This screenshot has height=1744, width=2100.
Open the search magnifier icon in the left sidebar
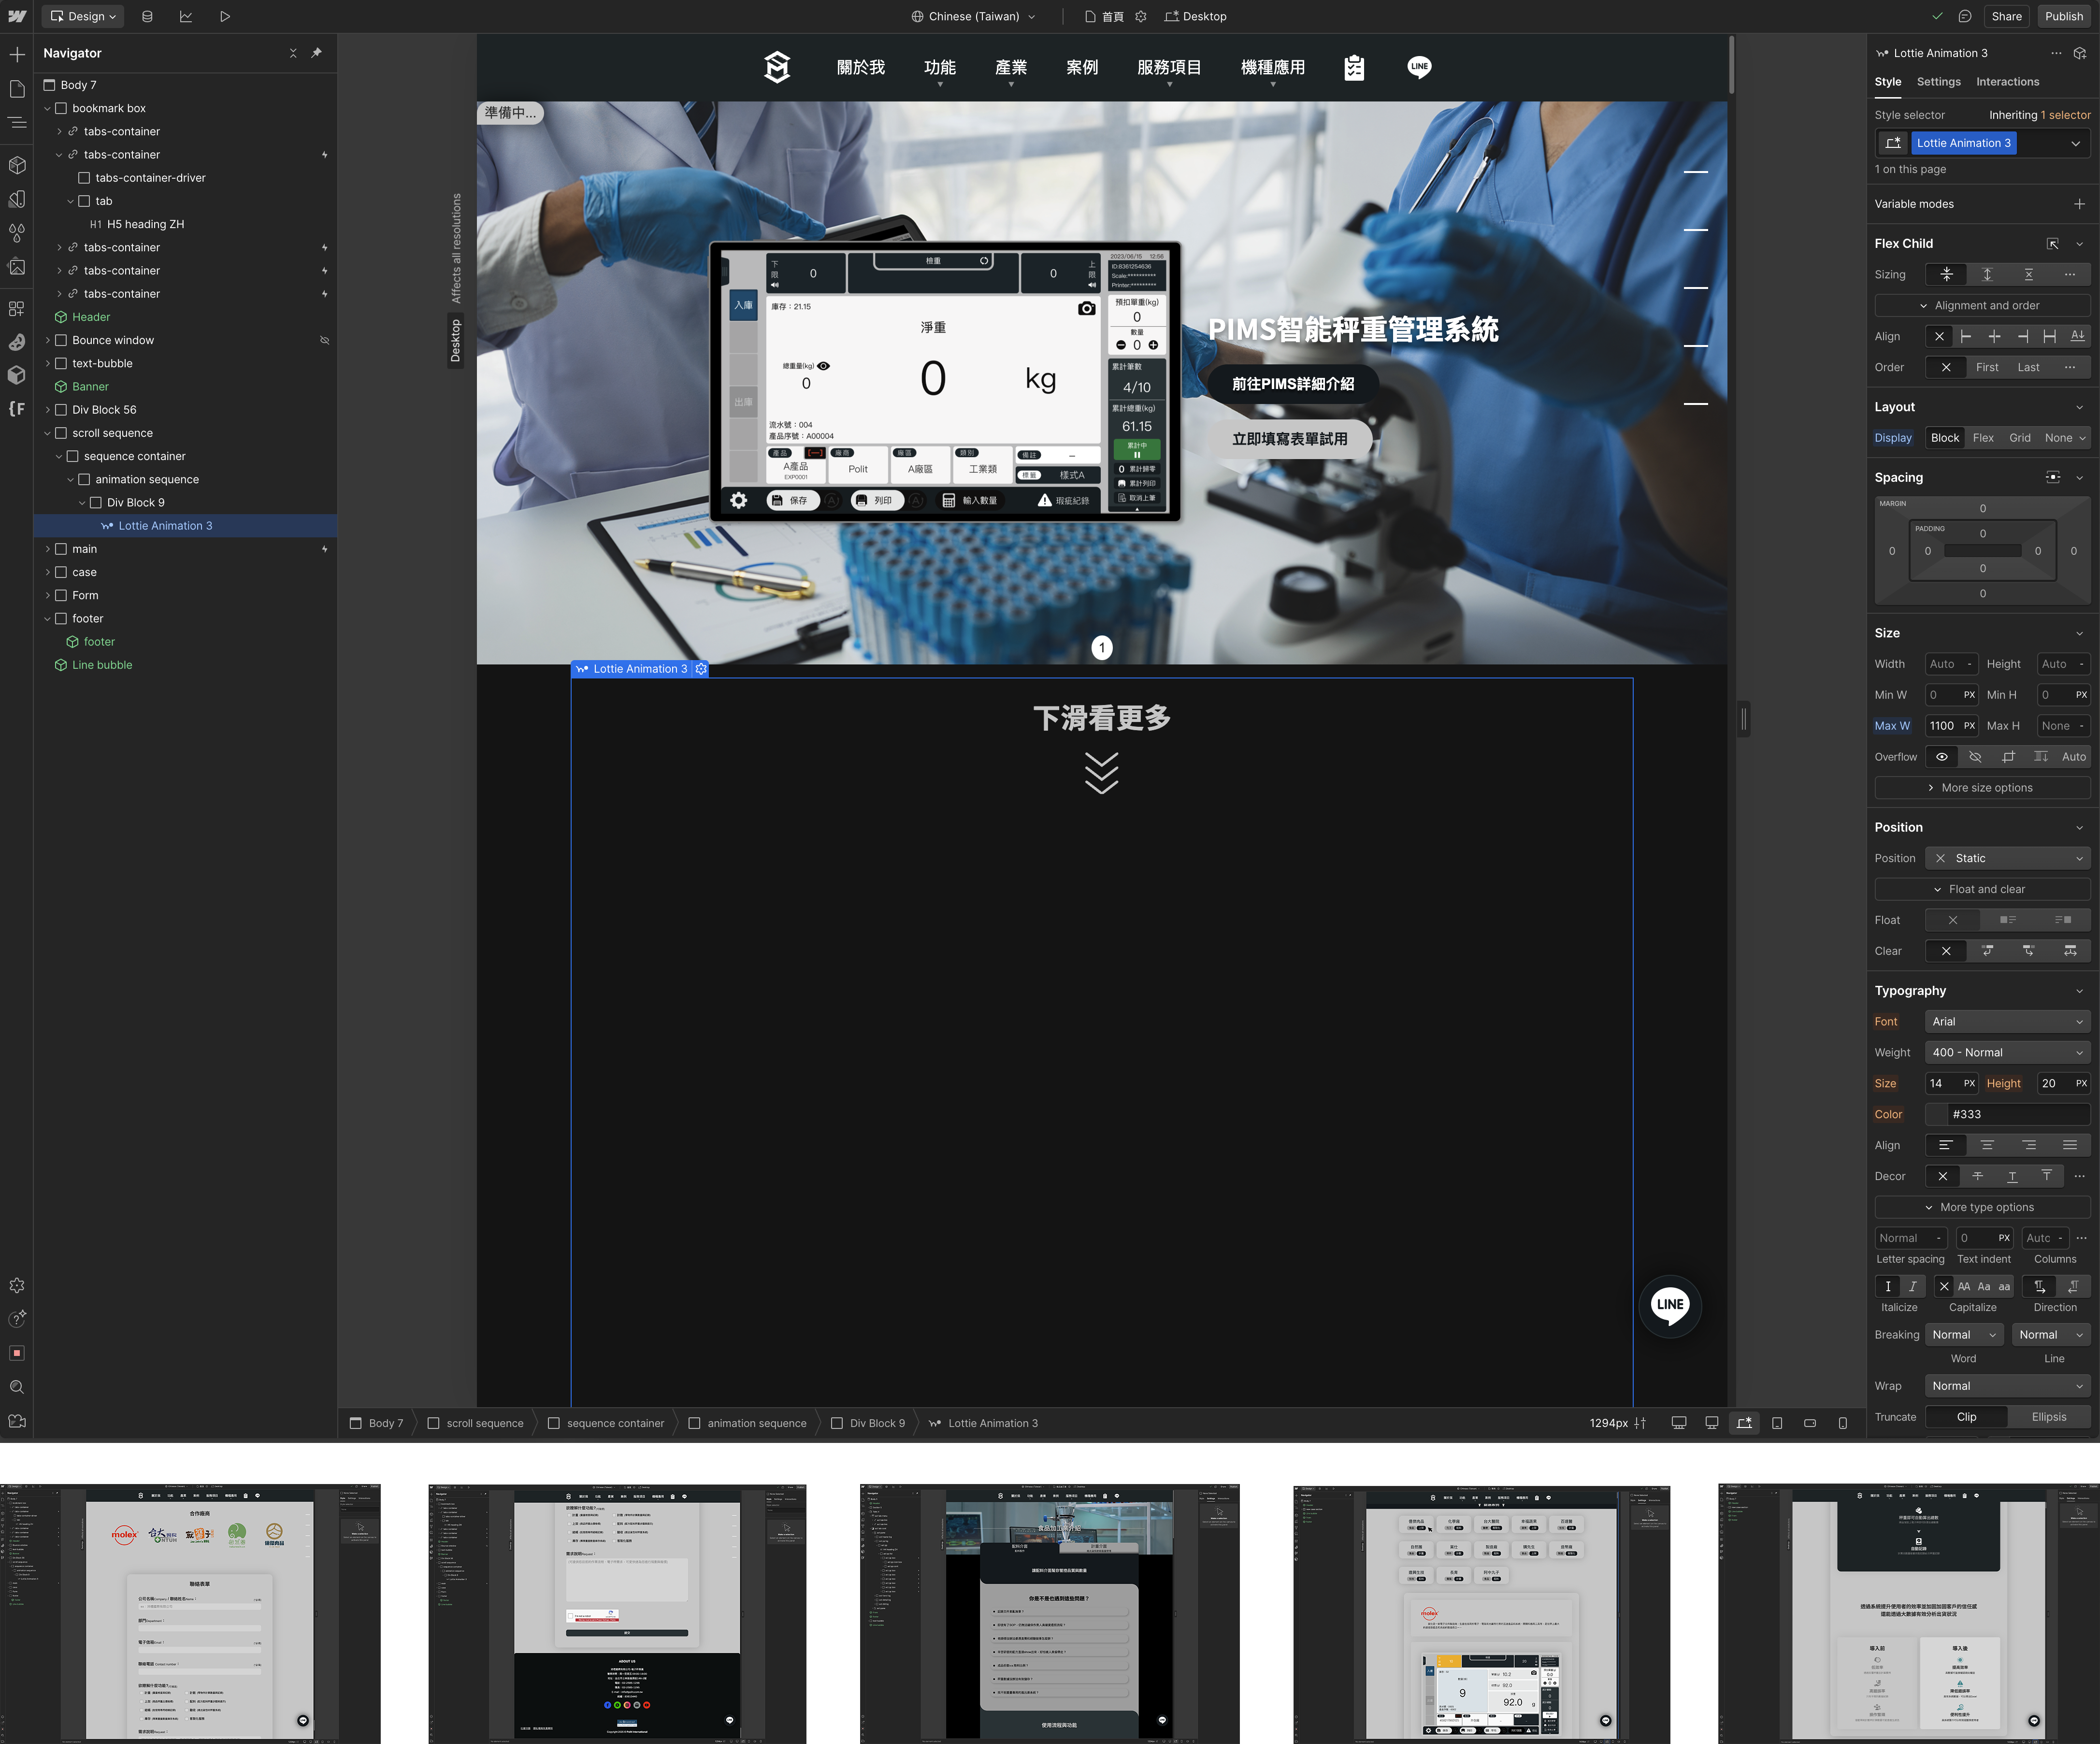17,1387
